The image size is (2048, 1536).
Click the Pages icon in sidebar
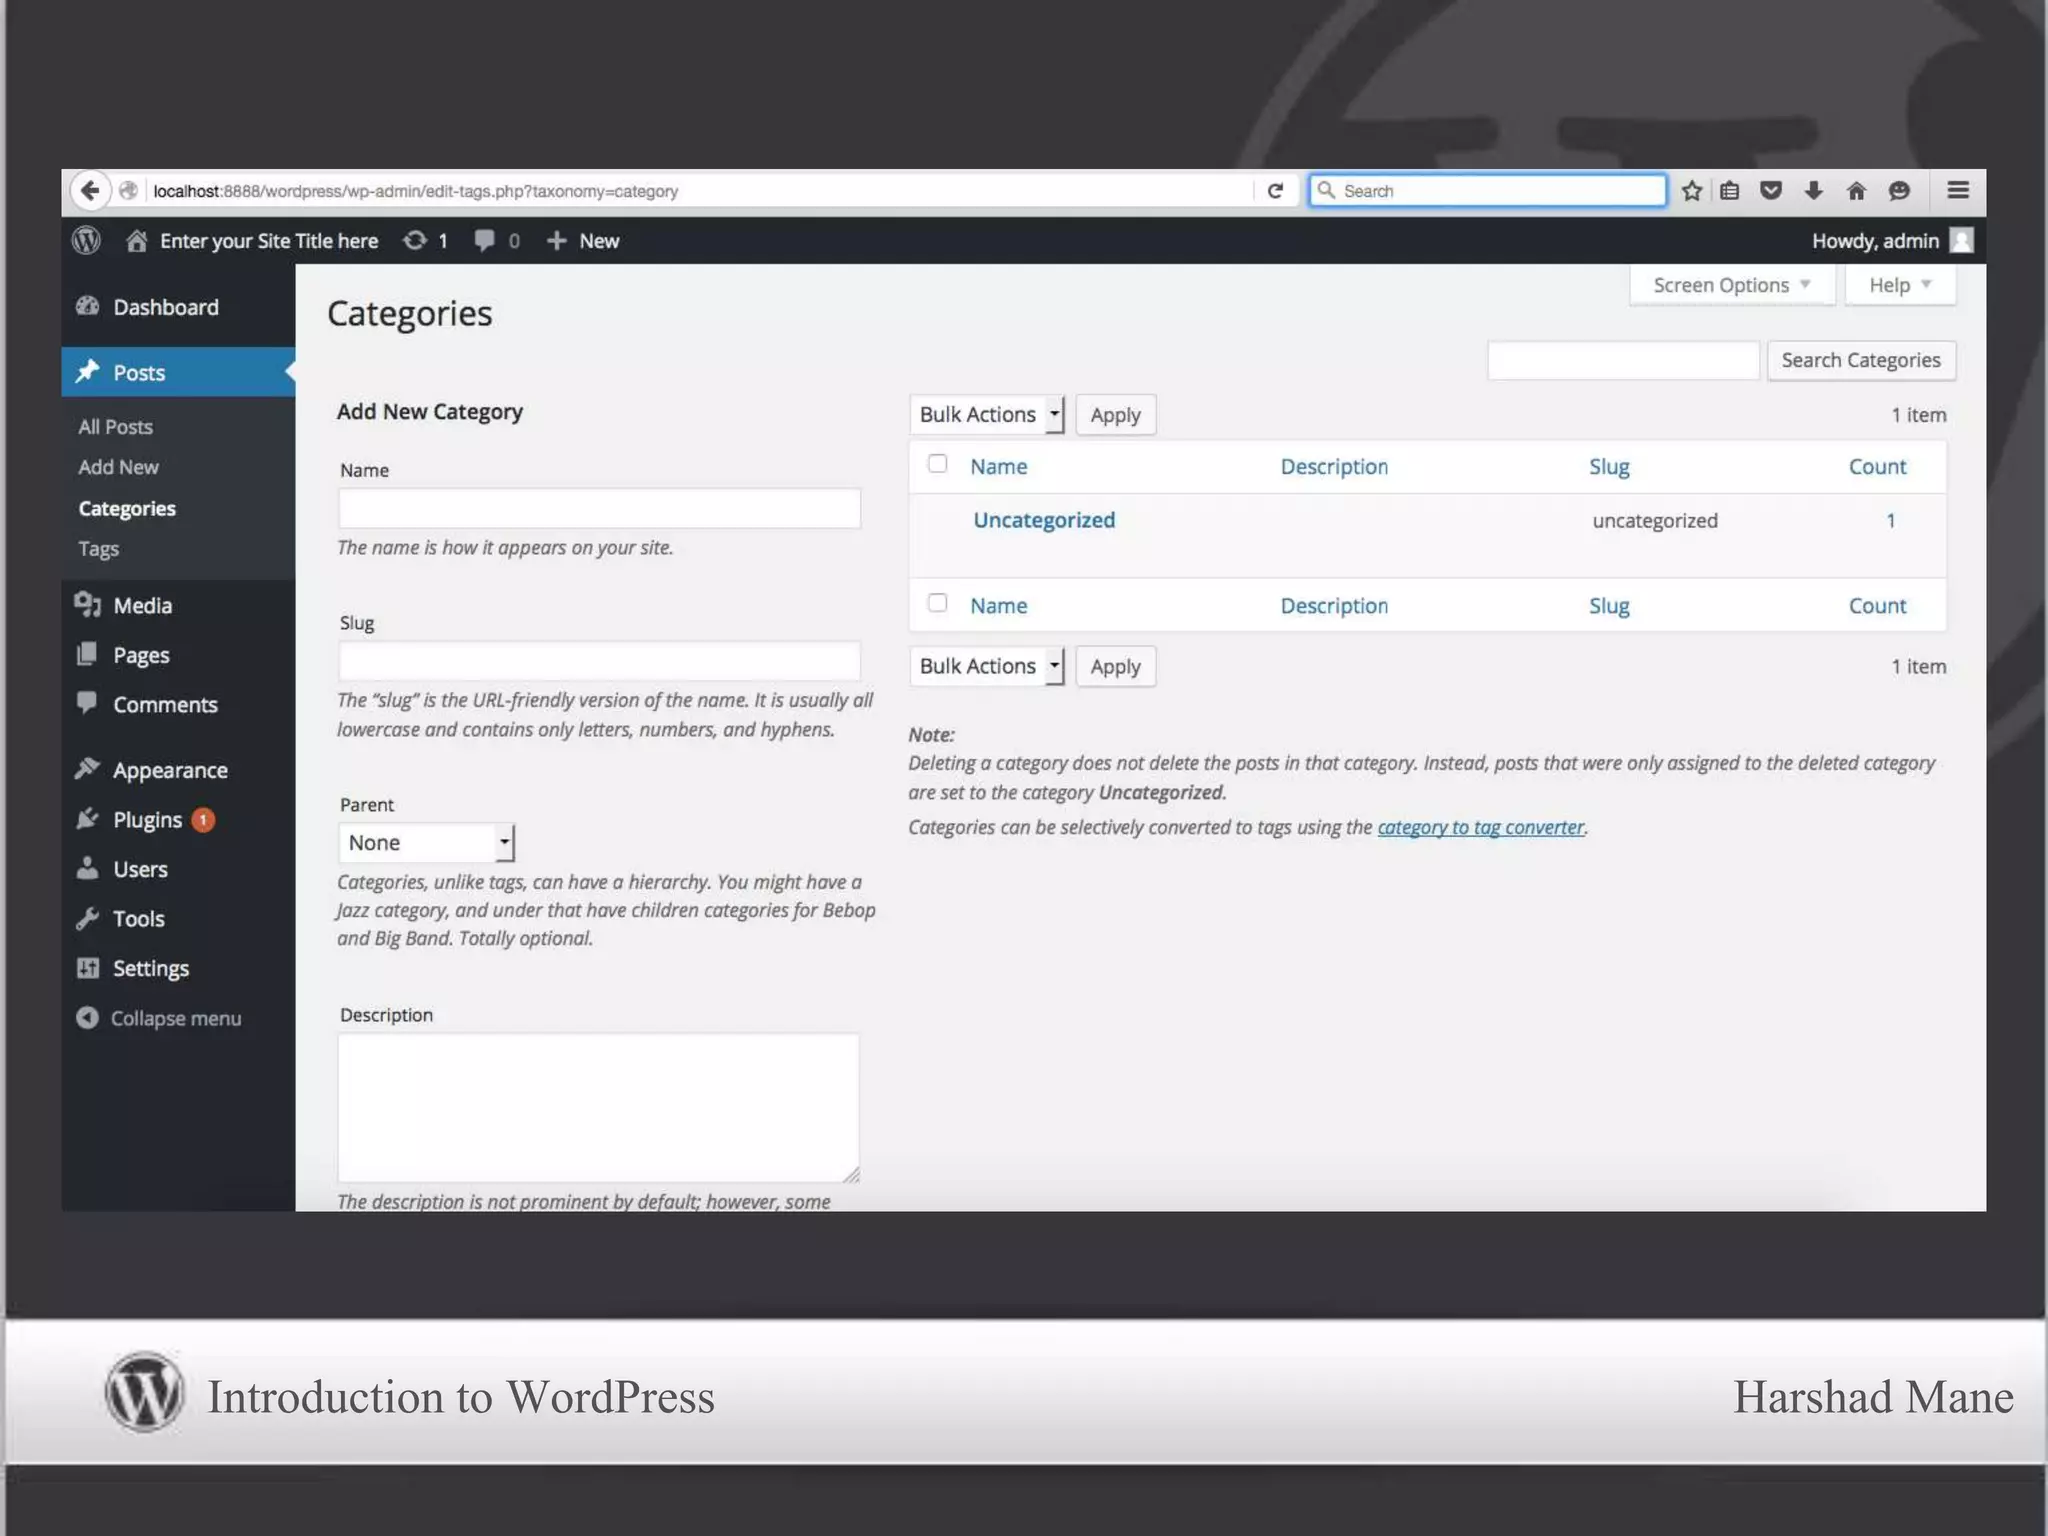(x=87, y=654)
